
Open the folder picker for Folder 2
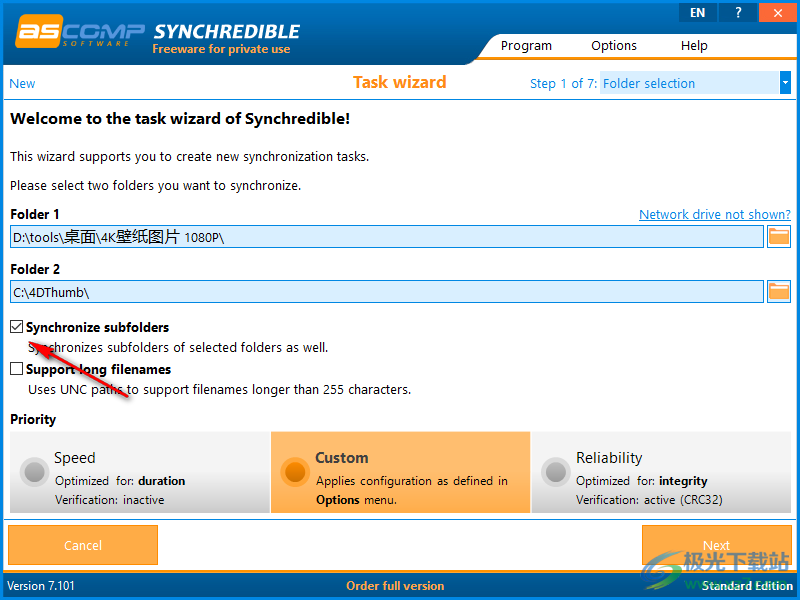point(779,291)
